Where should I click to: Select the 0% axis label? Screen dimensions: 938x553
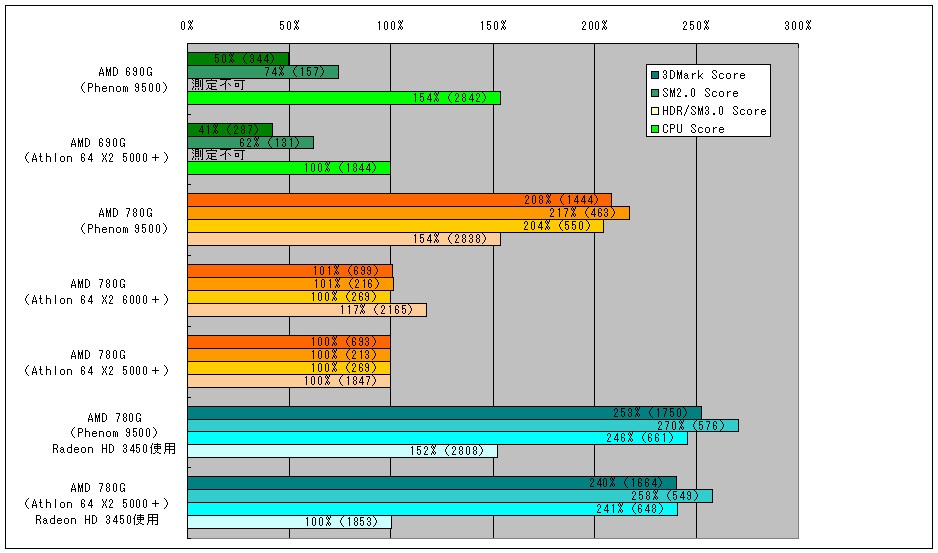click(187, 26)
